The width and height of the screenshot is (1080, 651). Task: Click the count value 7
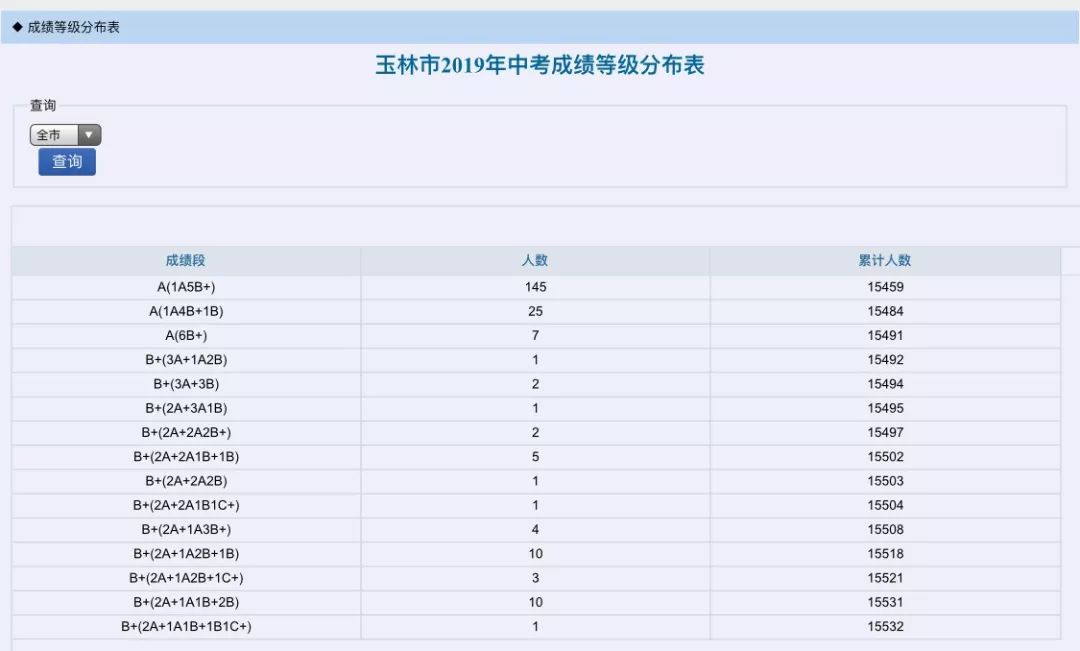pyautogui.click(x=535, y=335)
